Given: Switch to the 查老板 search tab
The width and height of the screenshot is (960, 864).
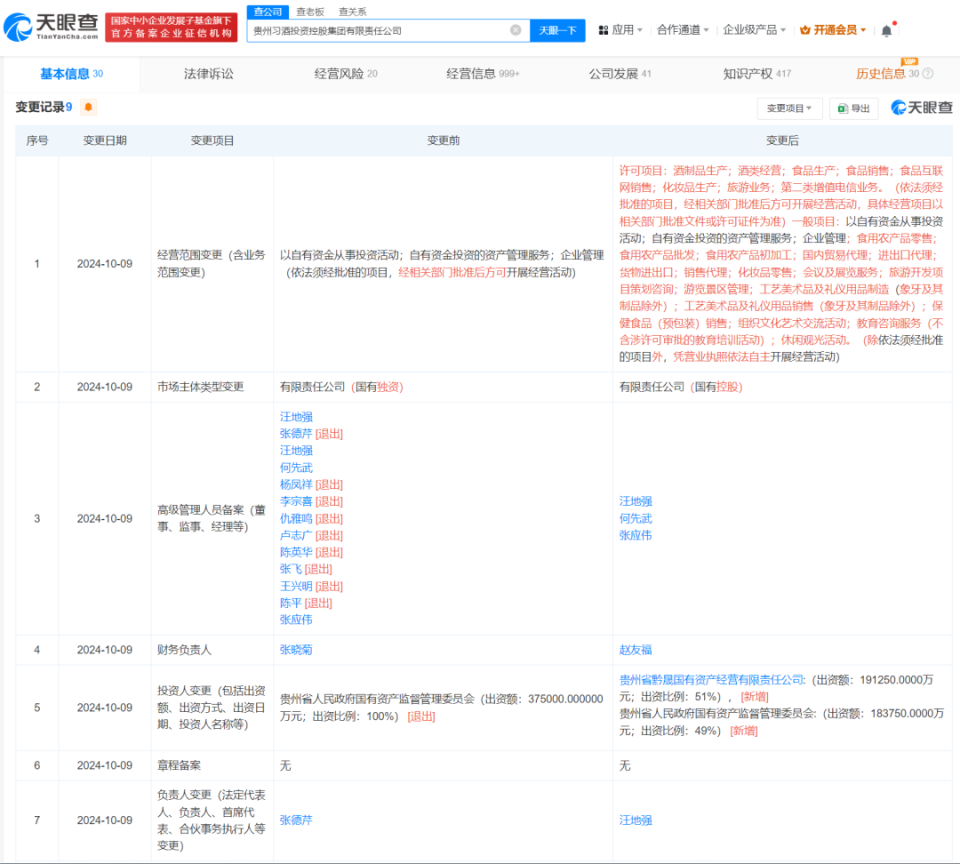Looking at the screenshot, I should coord(310,12).
